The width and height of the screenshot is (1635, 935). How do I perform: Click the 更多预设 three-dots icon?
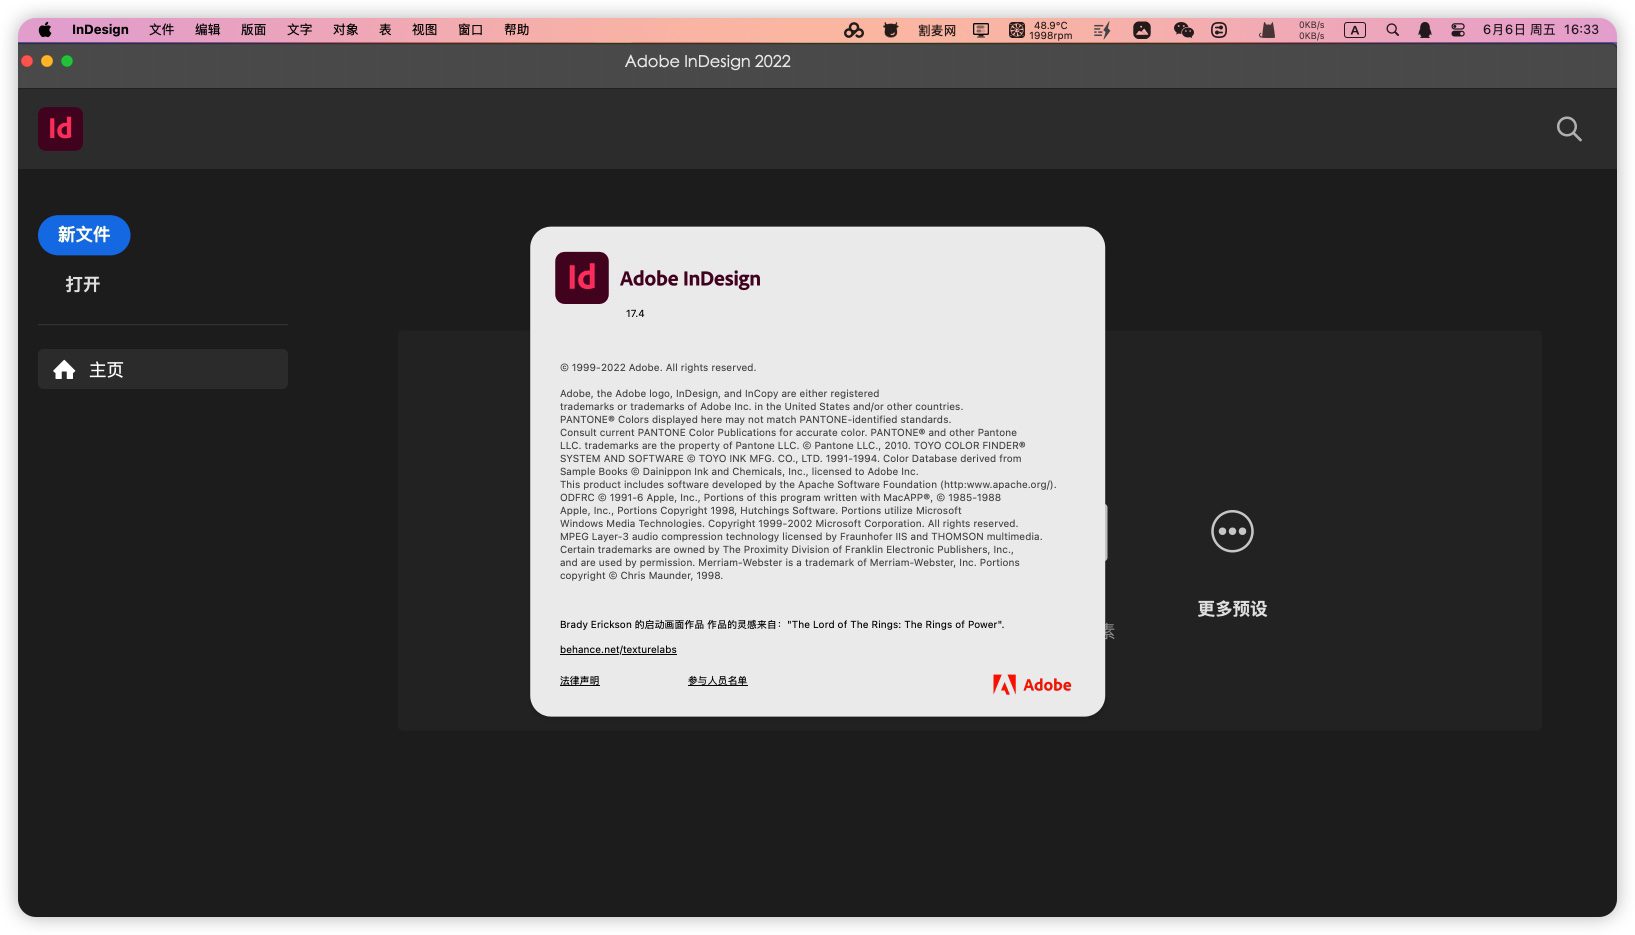tap(1231, 531)
